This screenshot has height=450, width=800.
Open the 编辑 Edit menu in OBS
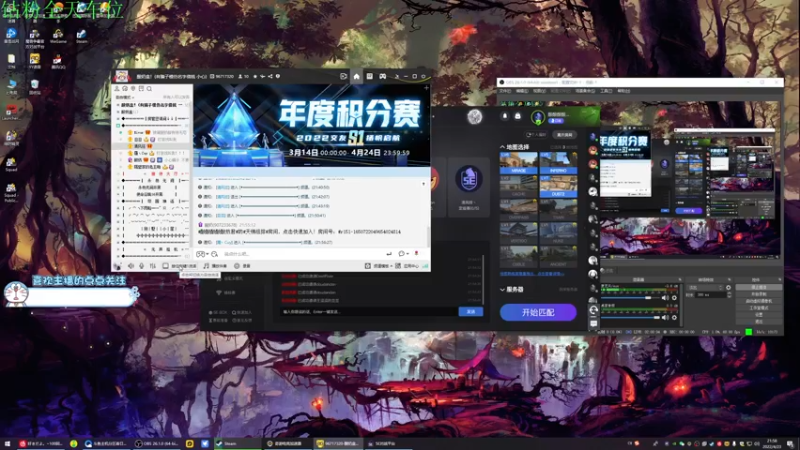coord(522,91)
